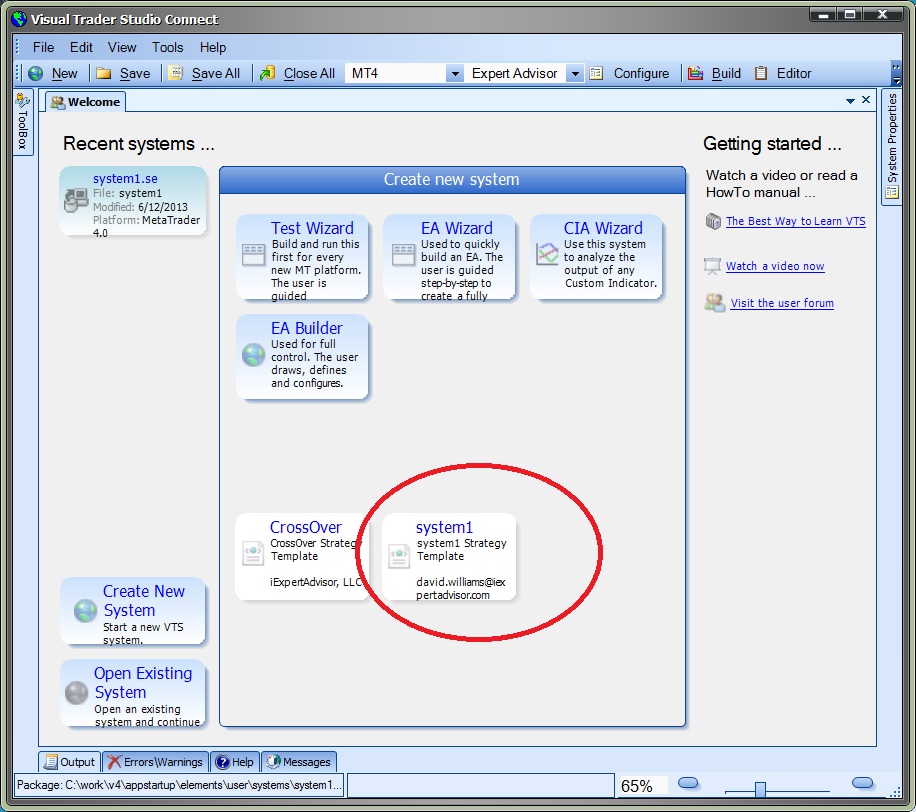Switch to the Messages tab
Viewport: 916px width, 812px height.
click(299, 762)
